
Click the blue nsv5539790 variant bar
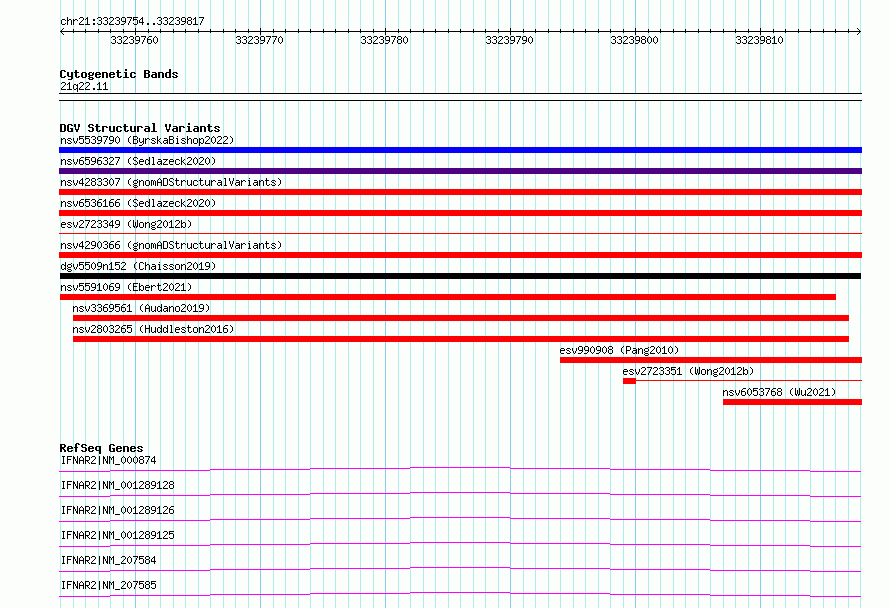pyautogui.click(x=460, y=150)
